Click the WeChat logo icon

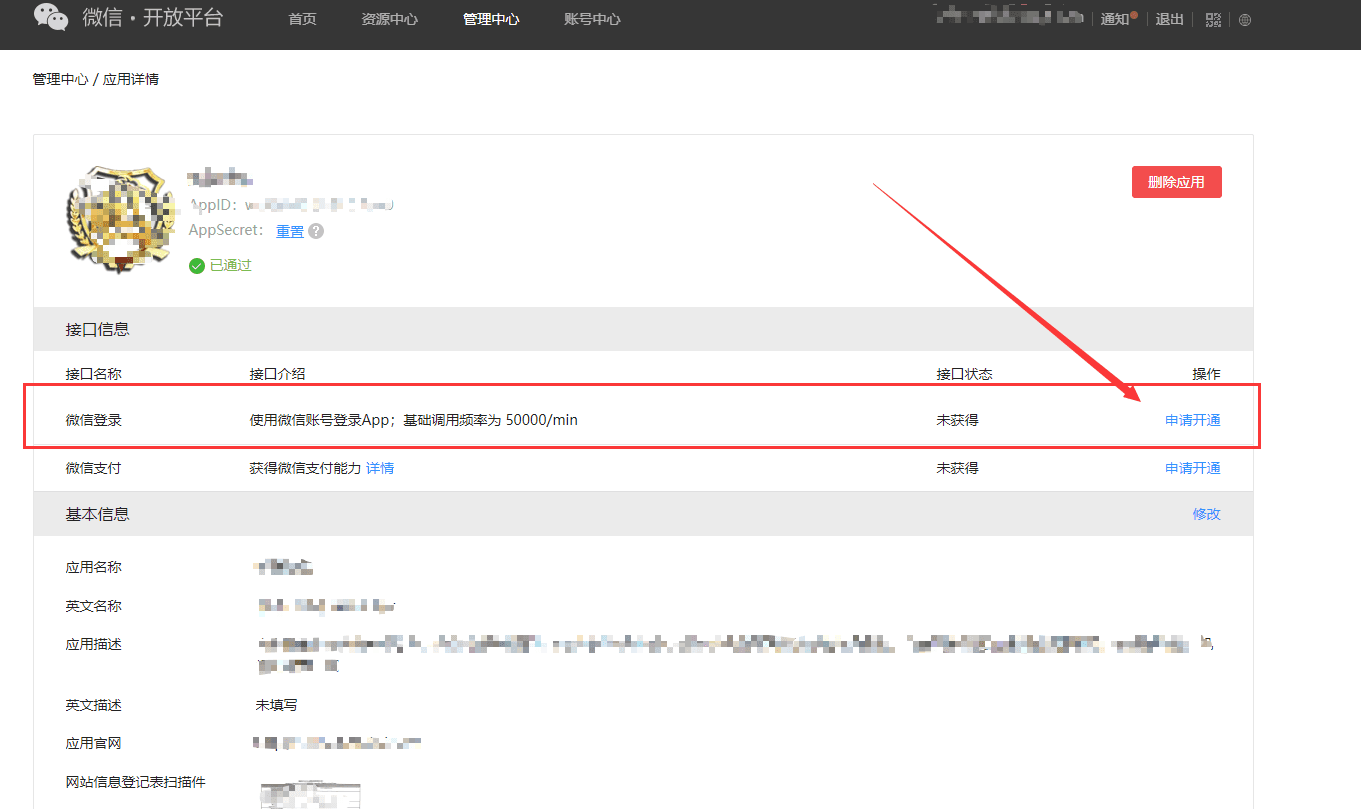coord(51,17)
